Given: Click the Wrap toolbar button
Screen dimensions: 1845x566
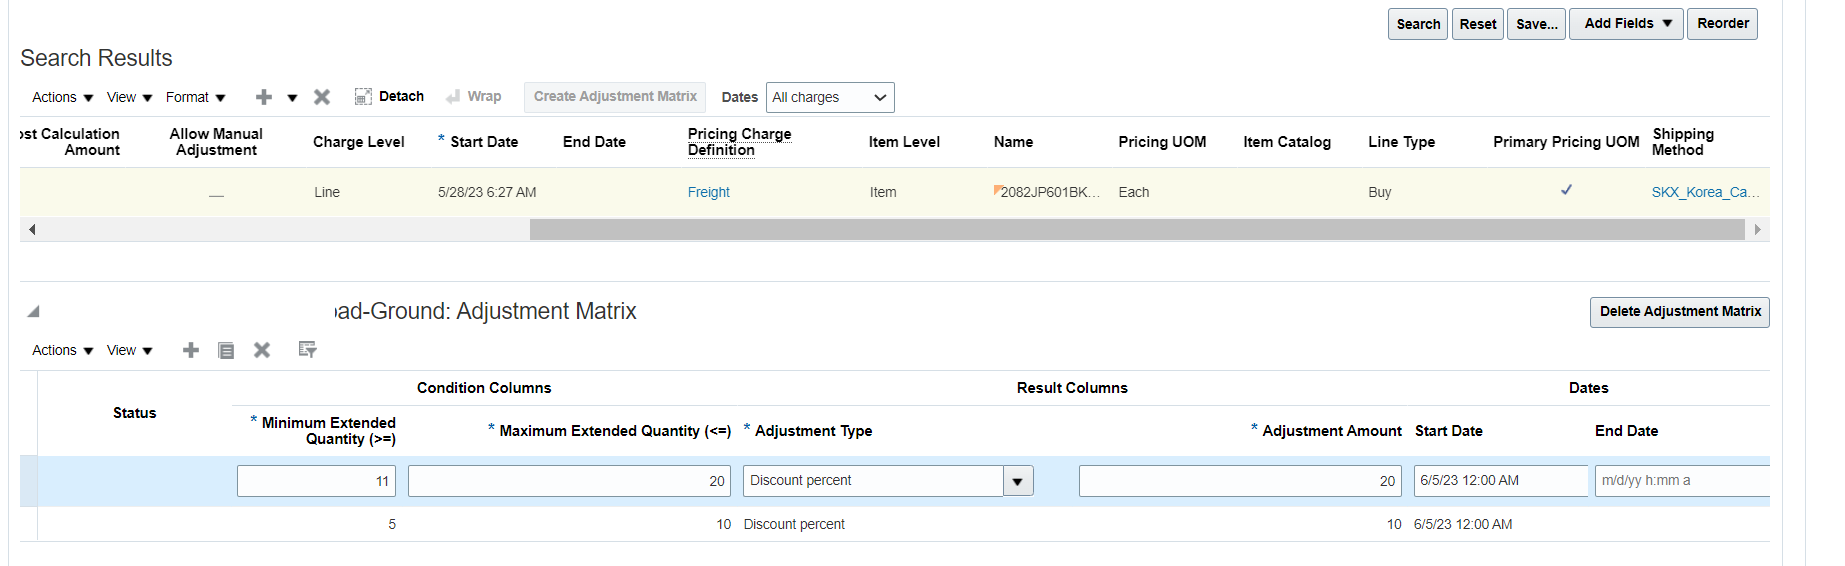Looking at the screenshot, I should coord(474,96).
